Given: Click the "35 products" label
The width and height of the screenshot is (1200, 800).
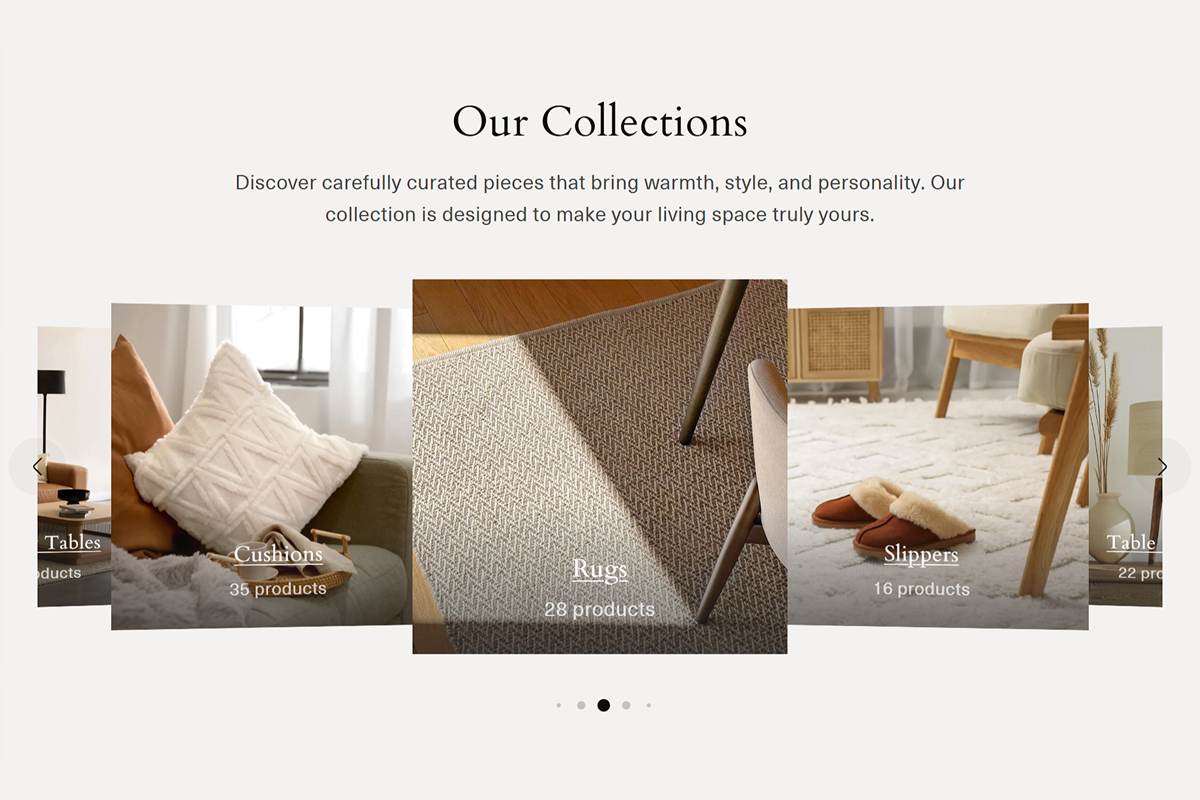Looking at the screenshot, I should (278, 589).
